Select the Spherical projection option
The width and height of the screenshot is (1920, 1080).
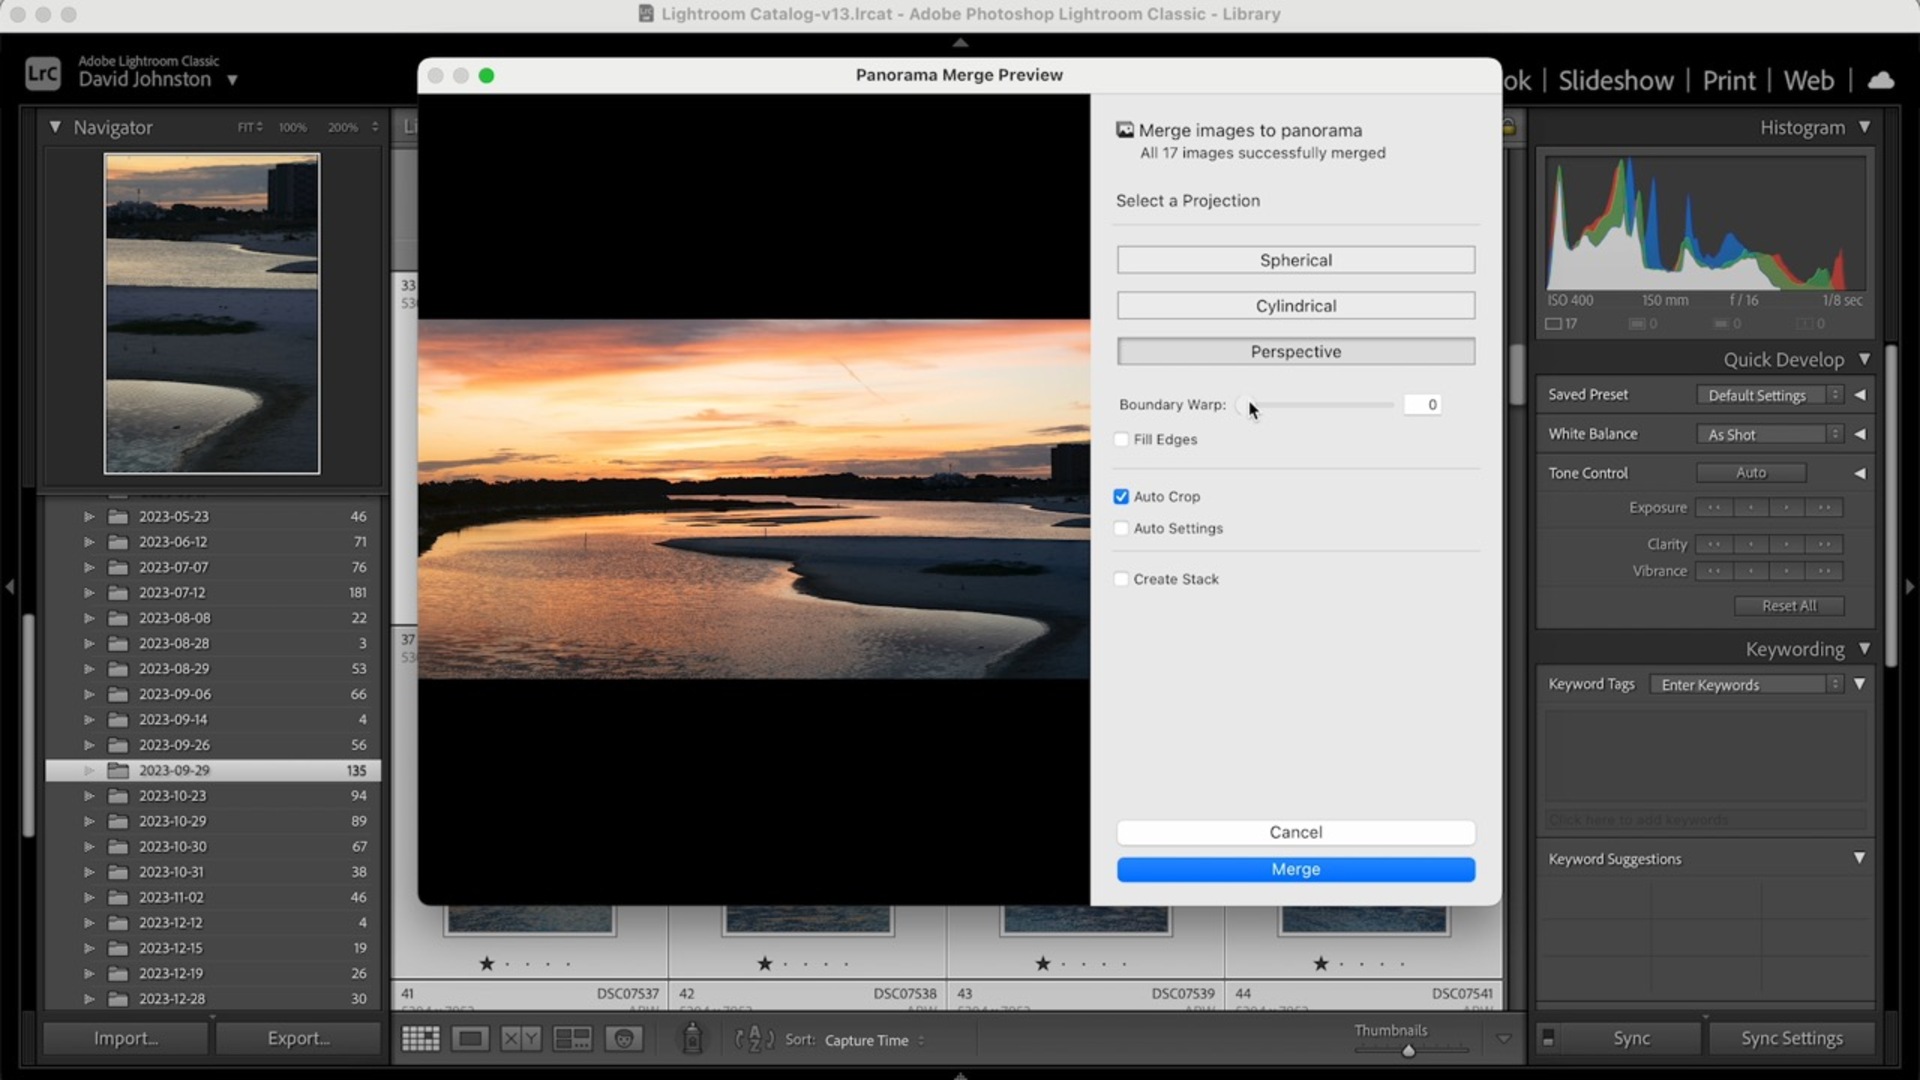pyautogui.click(x=1295, y=260)
